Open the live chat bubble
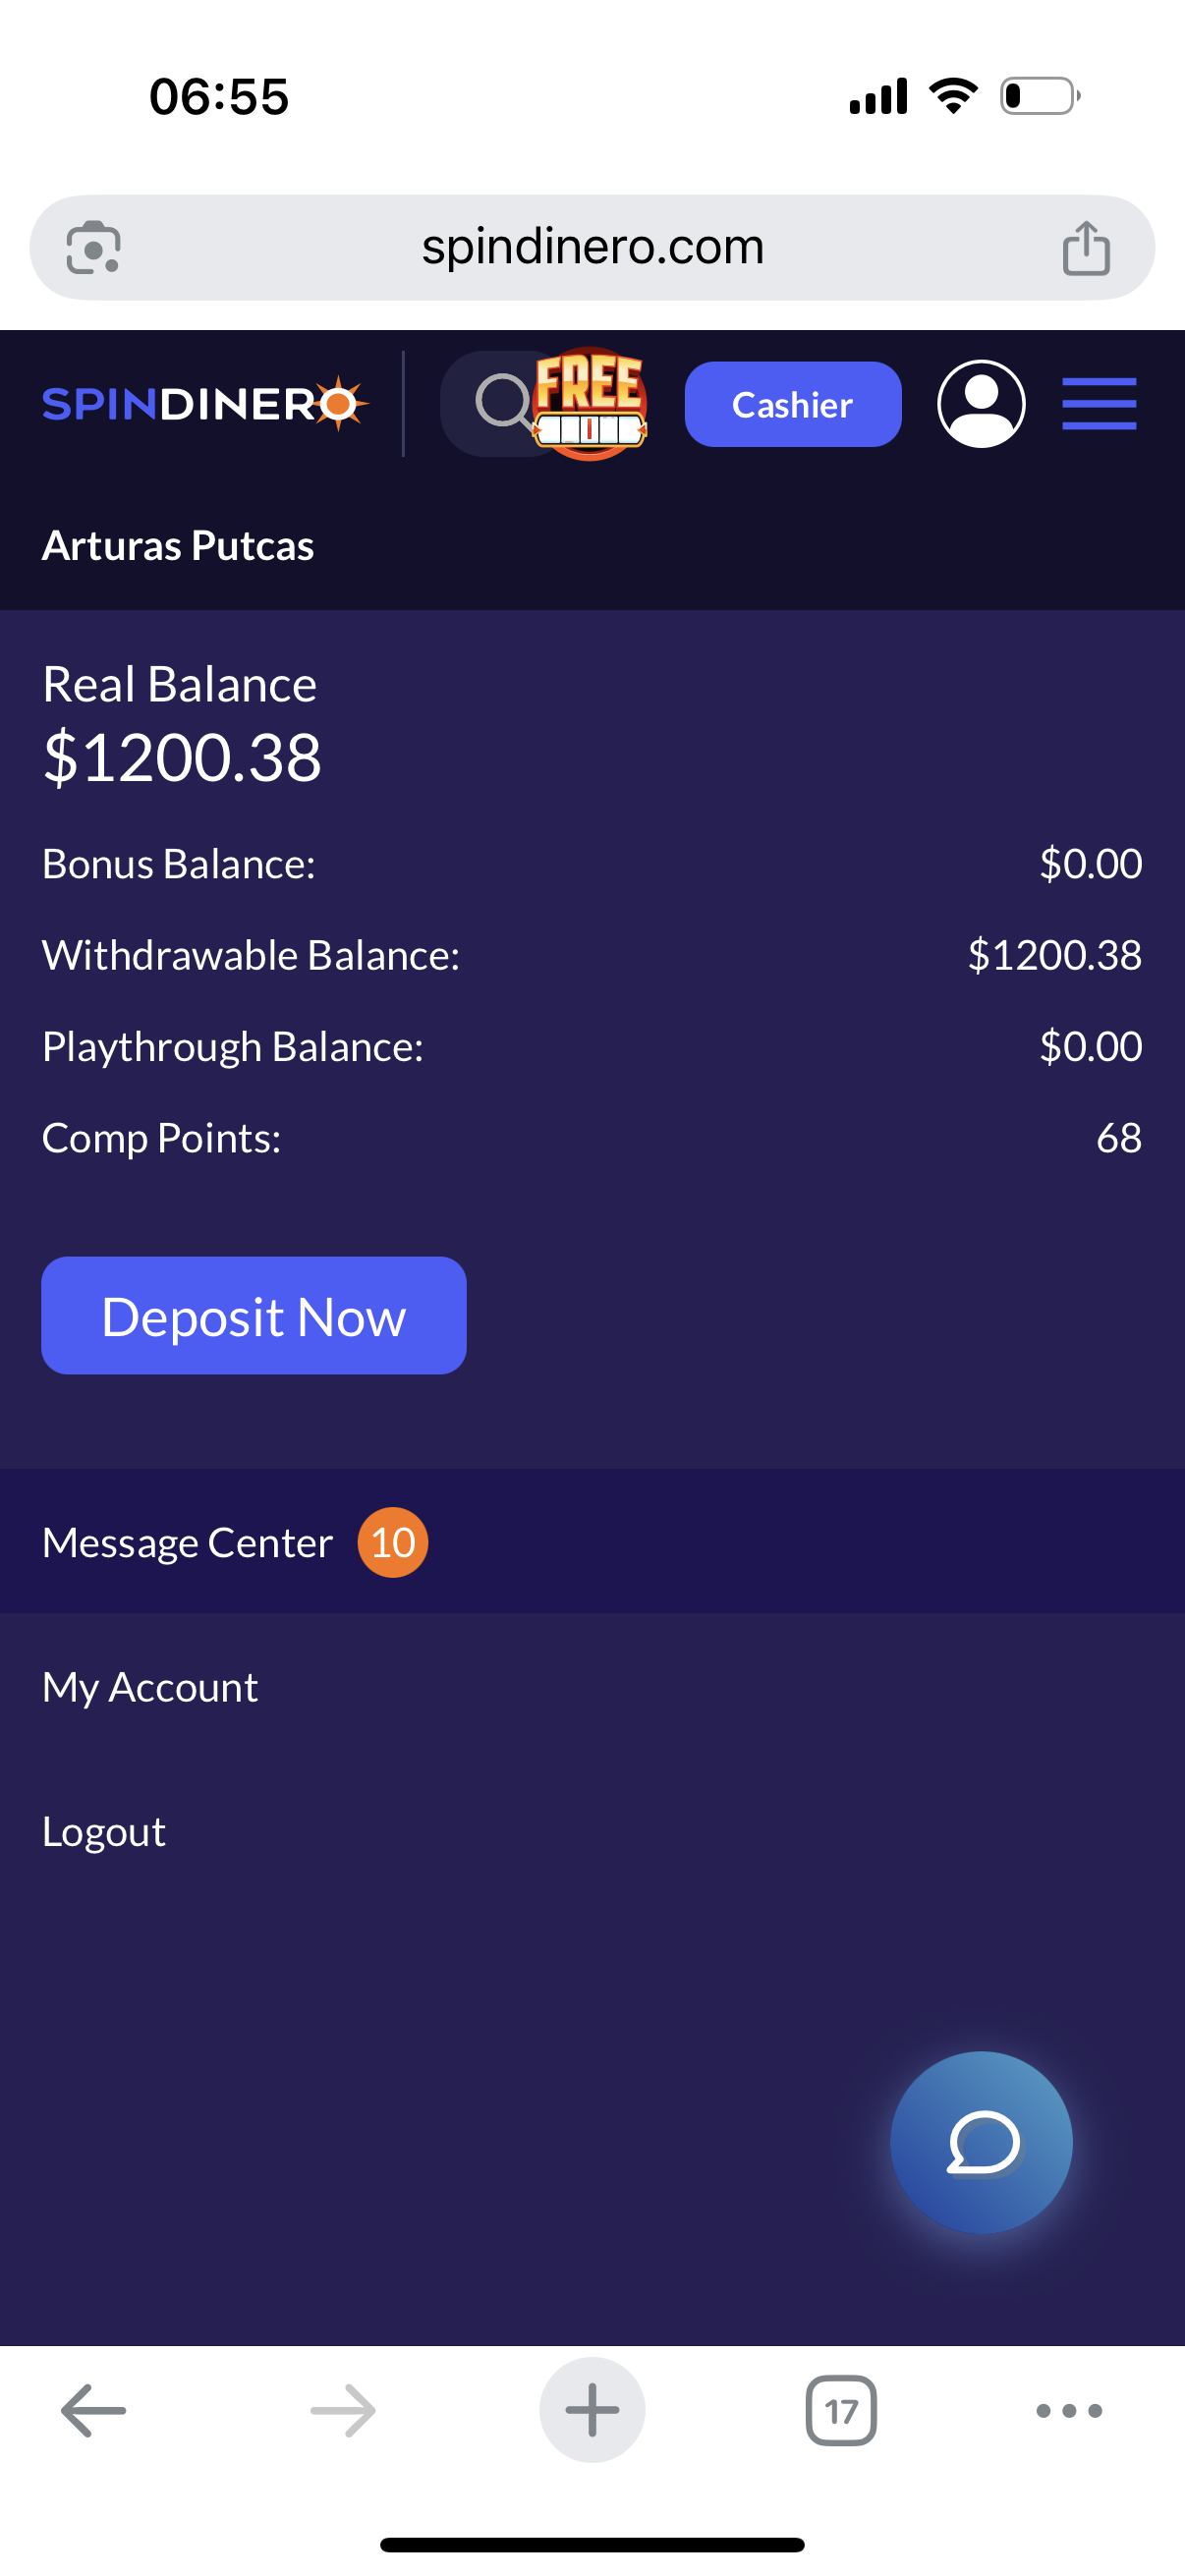 981,2141
